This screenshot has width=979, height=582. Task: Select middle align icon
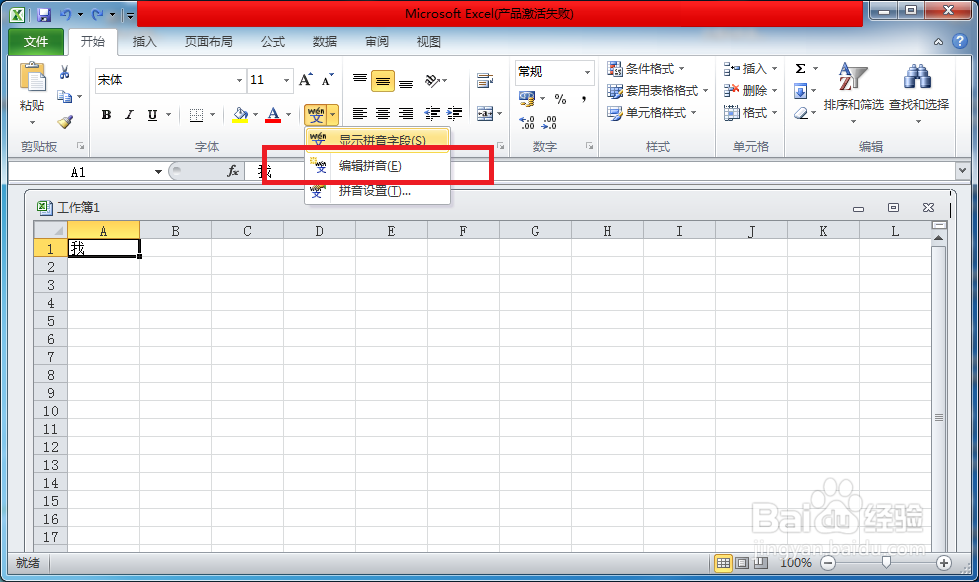click(x=383, y=81)
